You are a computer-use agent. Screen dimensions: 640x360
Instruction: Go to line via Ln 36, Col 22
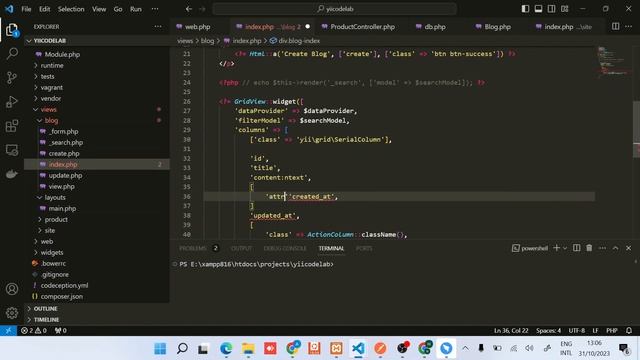tap(511, 331)
